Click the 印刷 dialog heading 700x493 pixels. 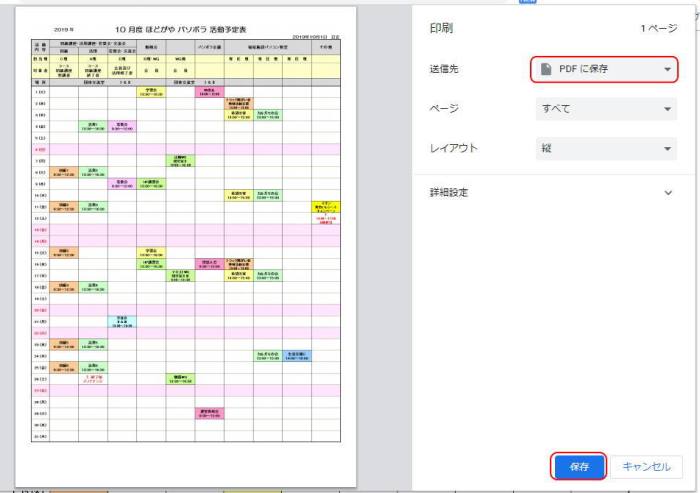point(441,28)
